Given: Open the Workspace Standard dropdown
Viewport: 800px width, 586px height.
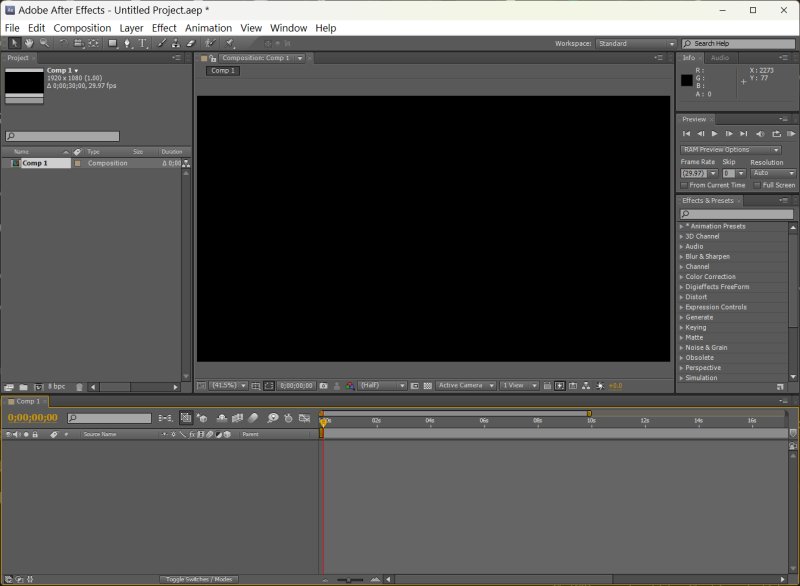Looking at the screenshot, I should coord(636,44).
